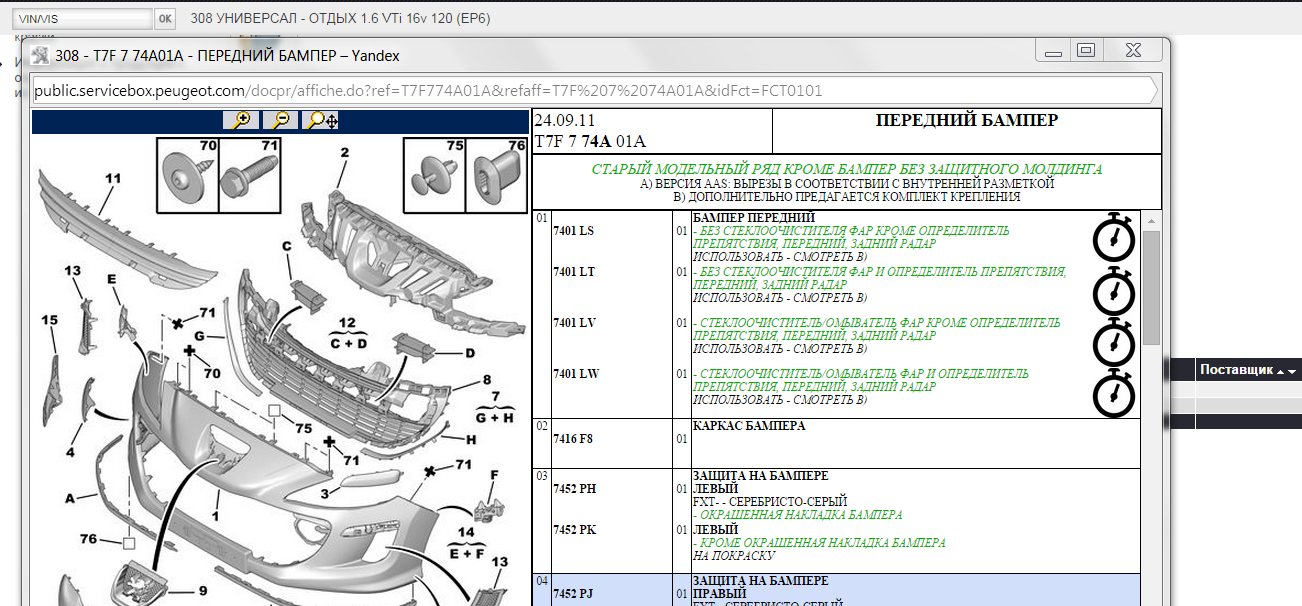1302x606 pixels.
Task: Click the screw 70 thumbnail in diagram
Action: [x=186, y=175]
